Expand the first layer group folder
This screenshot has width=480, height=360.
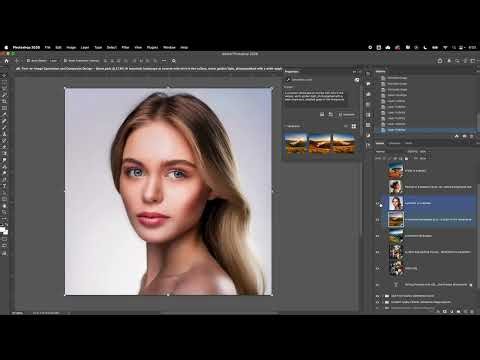click(x=382, y=296)
